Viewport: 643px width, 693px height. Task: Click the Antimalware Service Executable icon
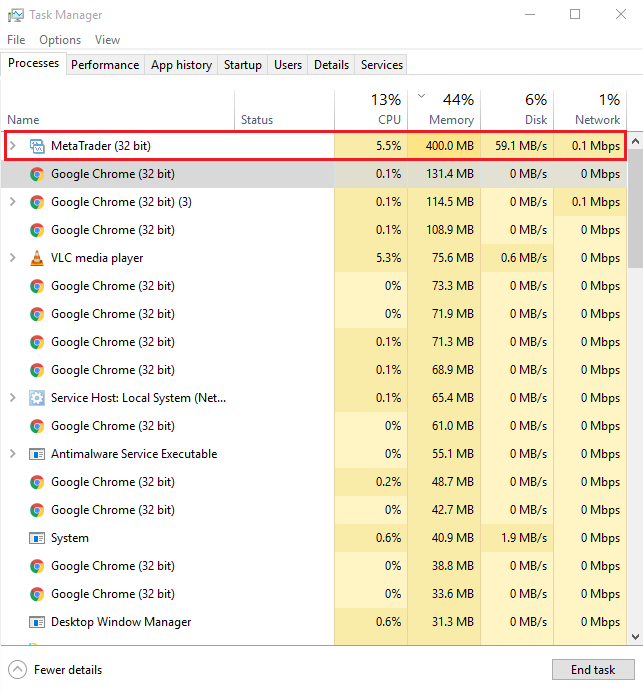[37, 454]
